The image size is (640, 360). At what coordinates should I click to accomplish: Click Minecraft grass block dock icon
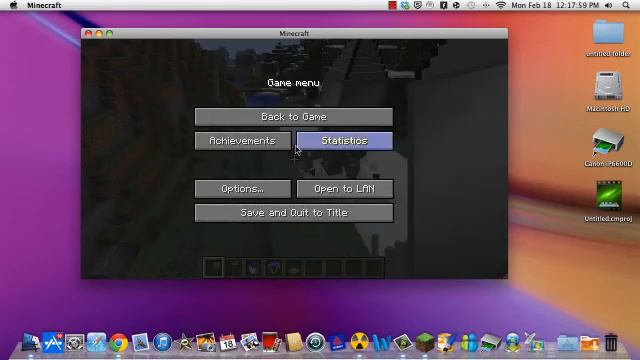pyautogui.click(x=425, y=342)
